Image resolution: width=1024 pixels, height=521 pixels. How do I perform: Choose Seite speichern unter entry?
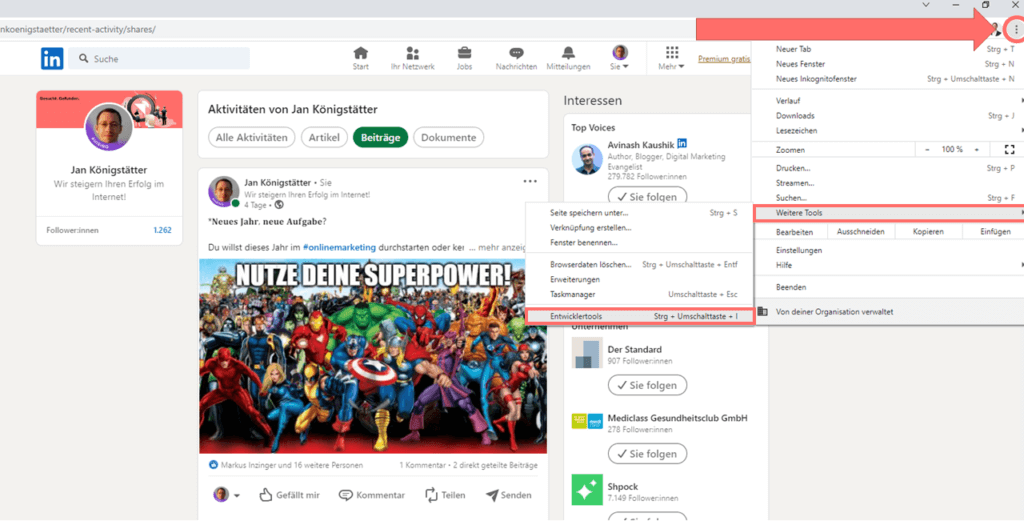pos(639,213)
